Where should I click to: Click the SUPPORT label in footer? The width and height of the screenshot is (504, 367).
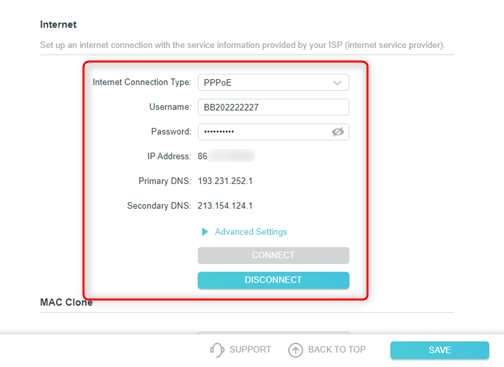click(250, 350)
